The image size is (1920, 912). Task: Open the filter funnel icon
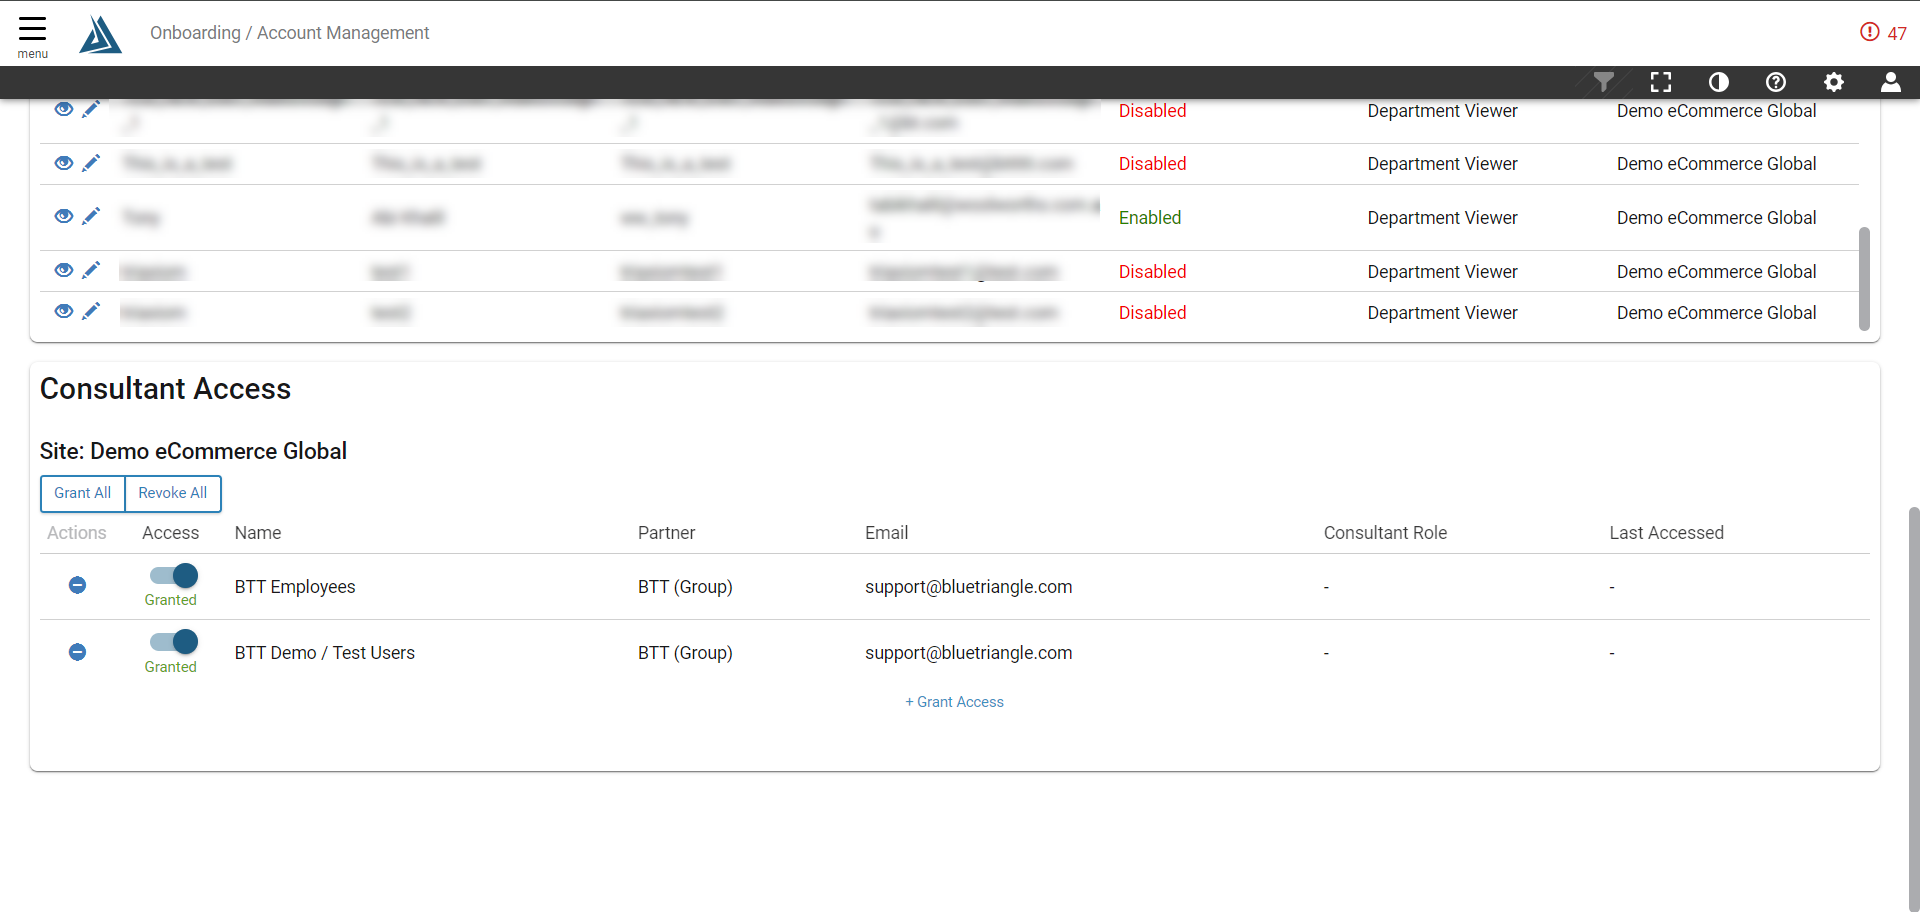pyautogui.click(x=1604, y=82)
